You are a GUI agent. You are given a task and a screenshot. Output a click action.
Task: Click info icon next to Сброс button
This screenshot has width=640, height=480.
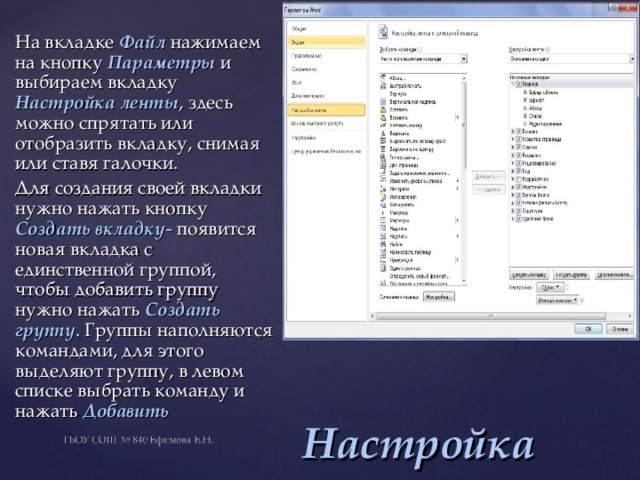(567, 287)
